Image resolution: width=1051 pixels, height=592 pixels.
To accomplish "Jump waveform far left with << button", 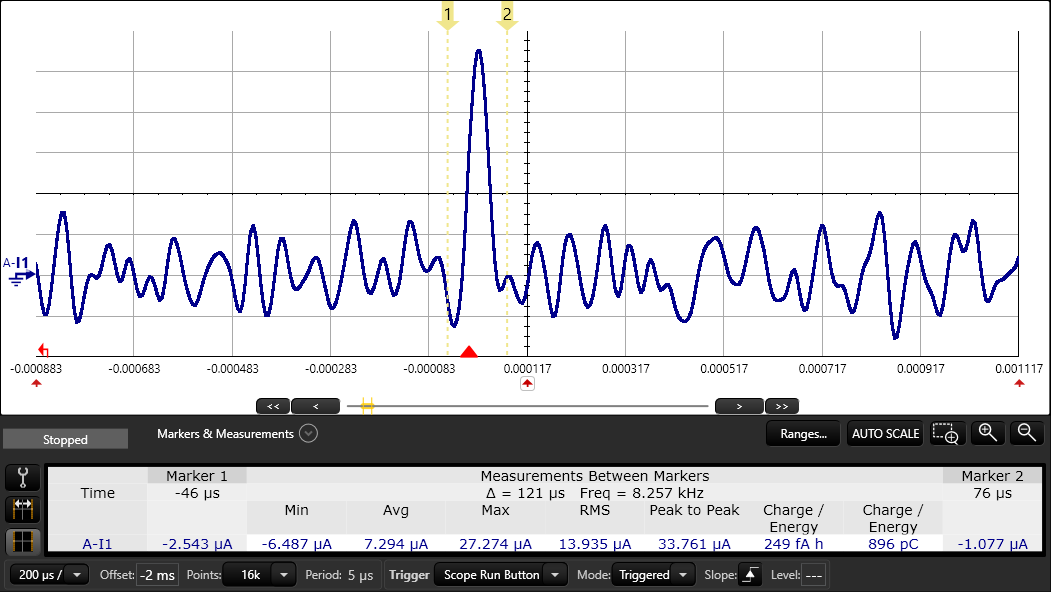I will pyautogui.click(x=273, y=406).
